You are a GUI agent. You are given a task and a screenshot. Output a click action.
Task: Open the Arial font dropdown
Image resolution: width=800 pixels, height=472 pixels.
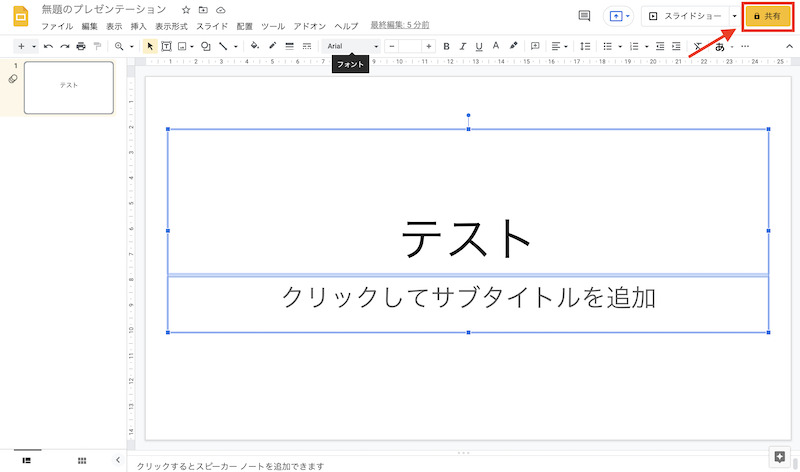pos(354,46)
